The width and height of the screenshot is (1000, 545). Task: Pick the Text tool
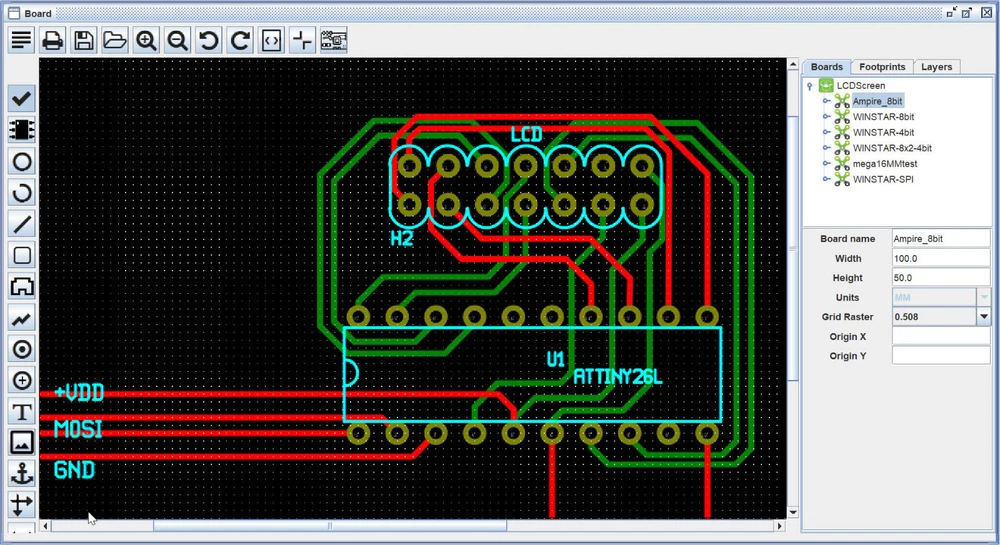(22, 411)
